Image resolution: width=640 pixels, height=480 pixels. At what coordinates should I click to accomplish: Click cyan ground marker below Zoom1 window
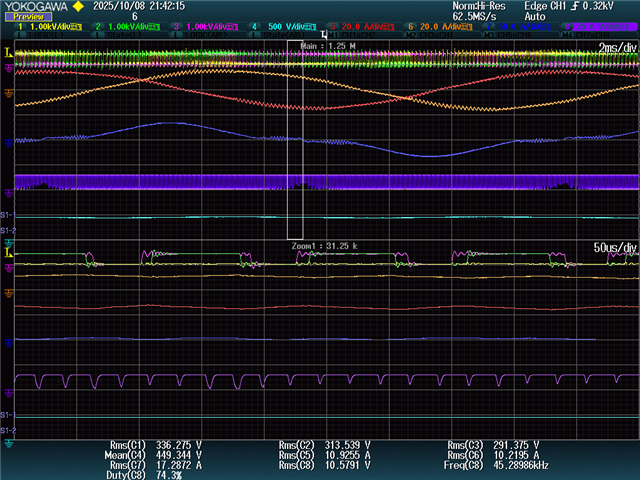[9, 443]
